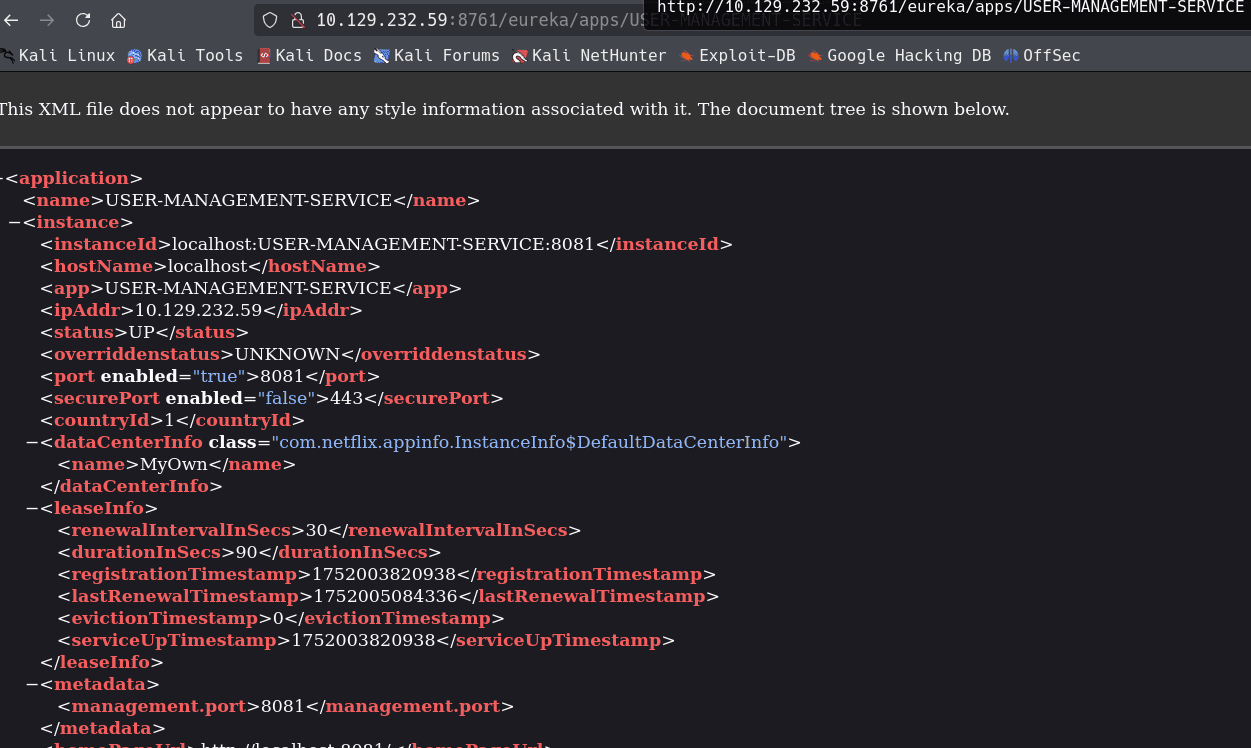Collapse the application XML node
Image resolution: width=1251 pixels, height=748 pixels.
point(2,179)
